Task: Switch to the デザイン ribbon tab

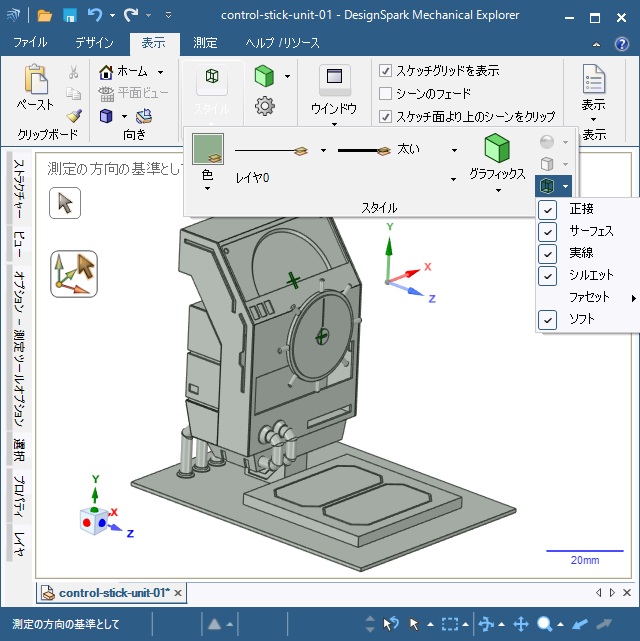Action: (x=94, y=43)
